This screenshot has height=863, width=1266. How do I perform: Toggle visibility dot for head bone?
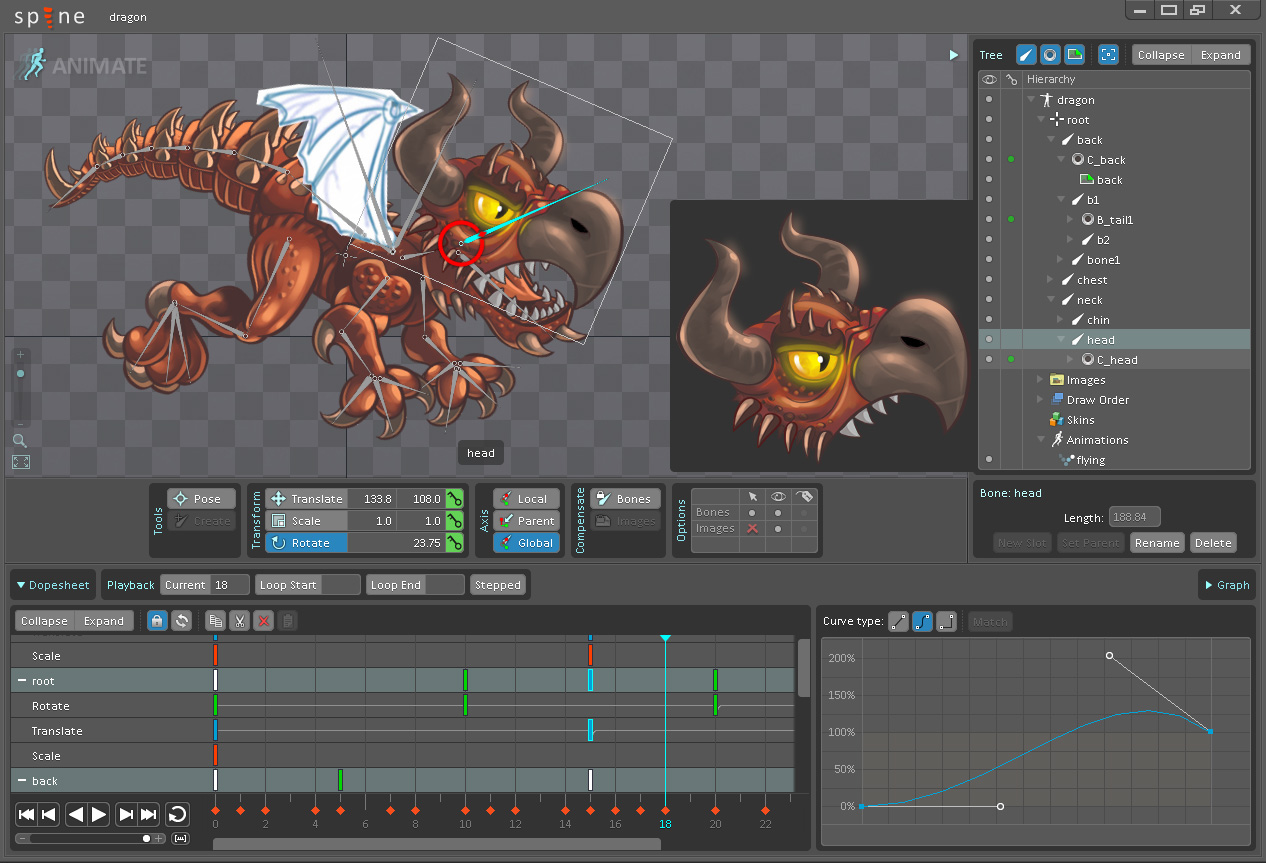(989, 339)
